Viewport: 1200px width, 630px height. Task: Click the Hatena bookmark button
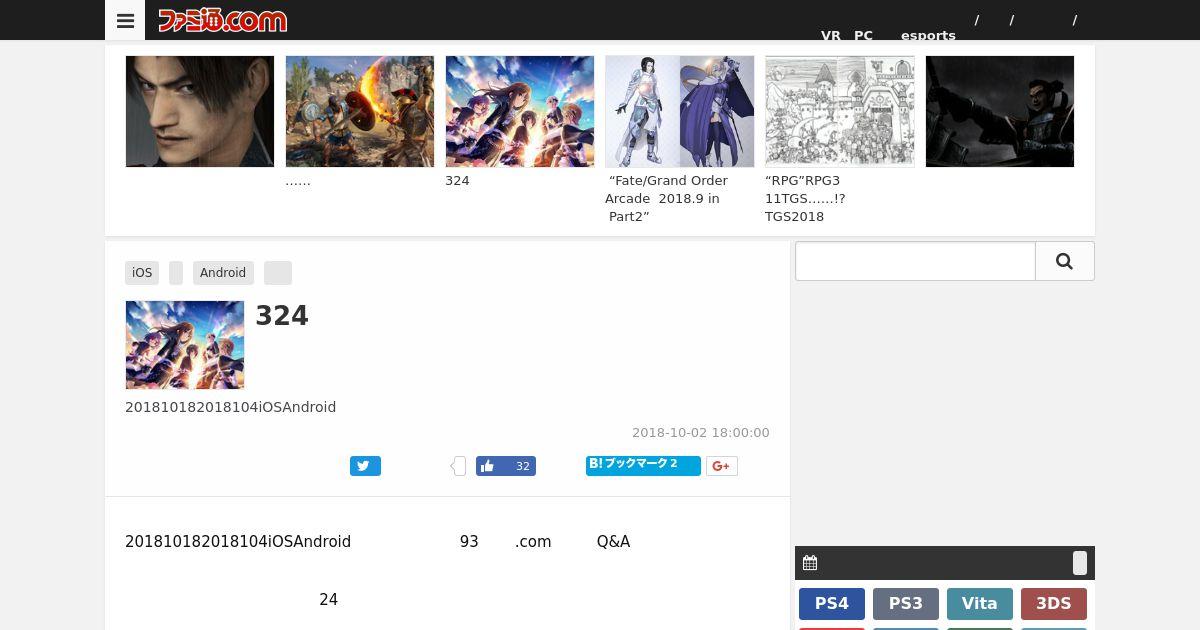[x=643, y=466]
